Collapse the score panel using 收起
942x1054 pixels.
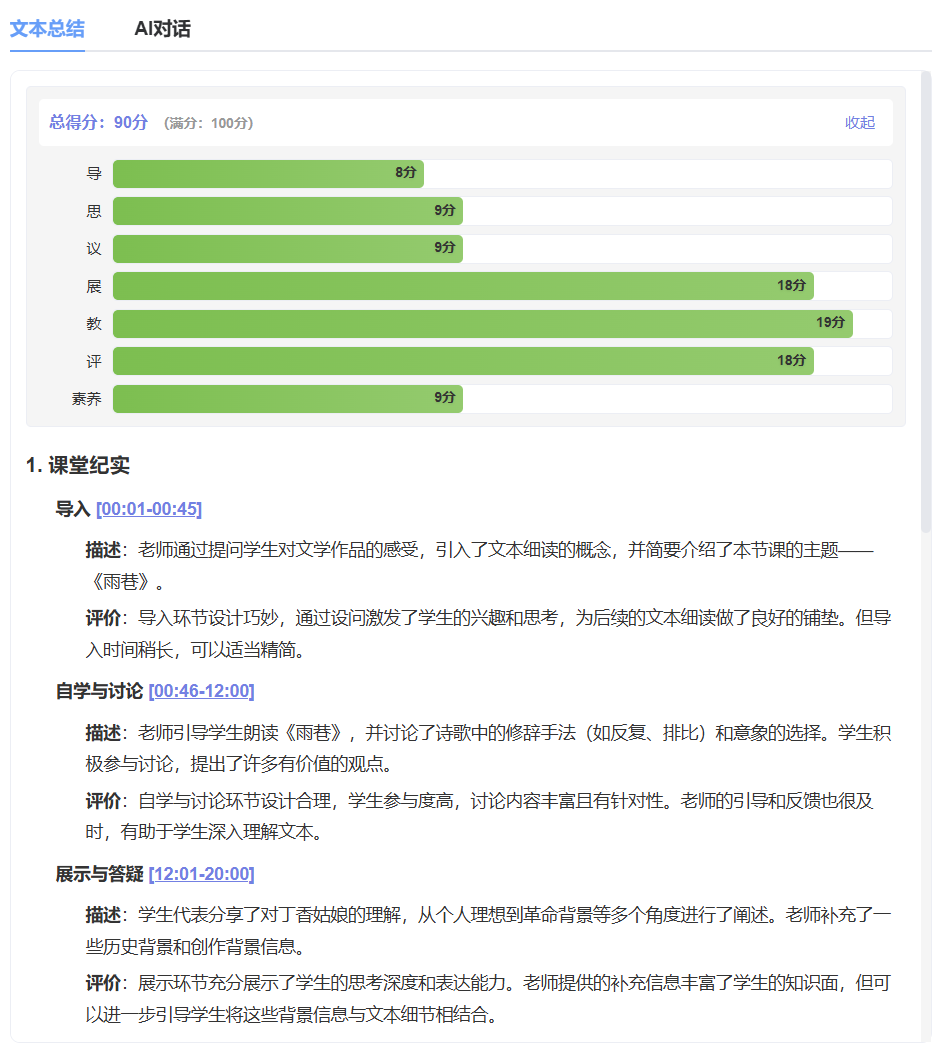pos(859,122)
